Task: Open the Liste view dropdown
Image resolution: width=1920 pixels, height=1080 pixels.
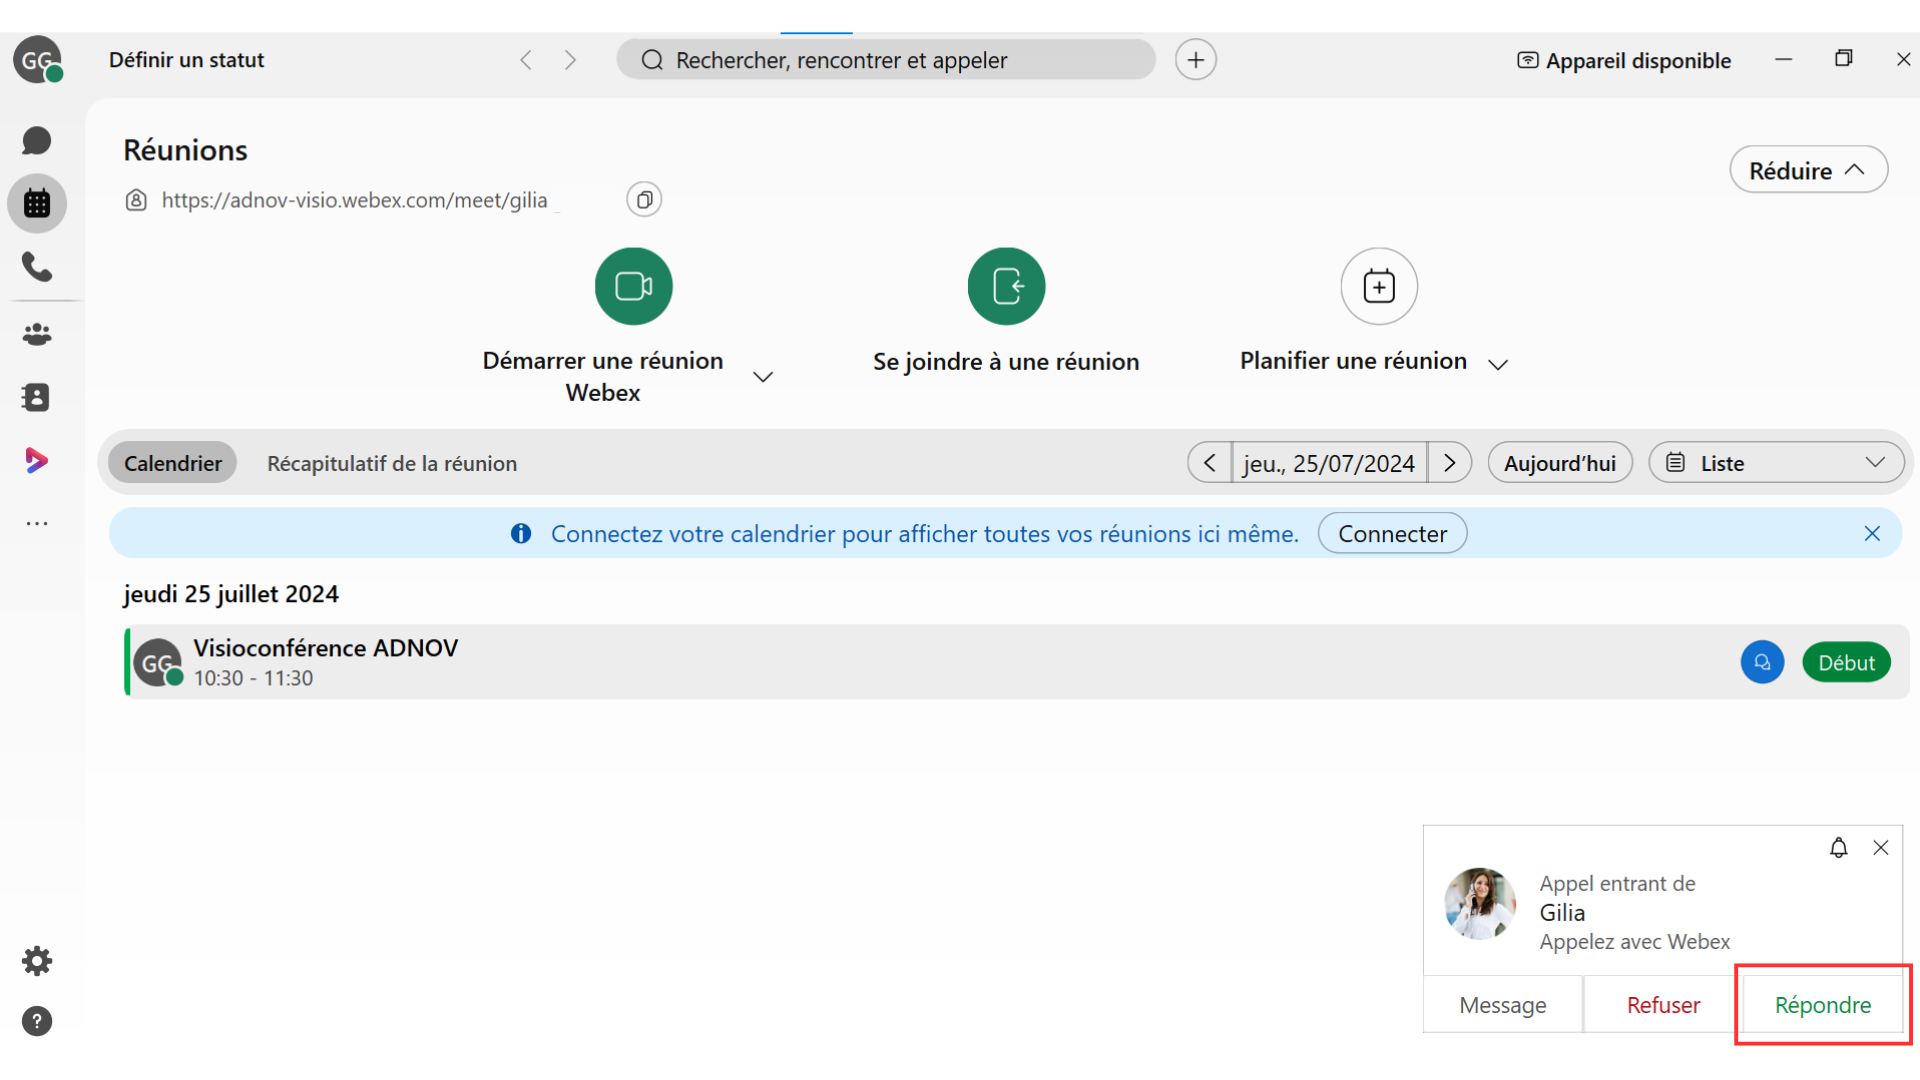Action: click(x=1776, y=463)
